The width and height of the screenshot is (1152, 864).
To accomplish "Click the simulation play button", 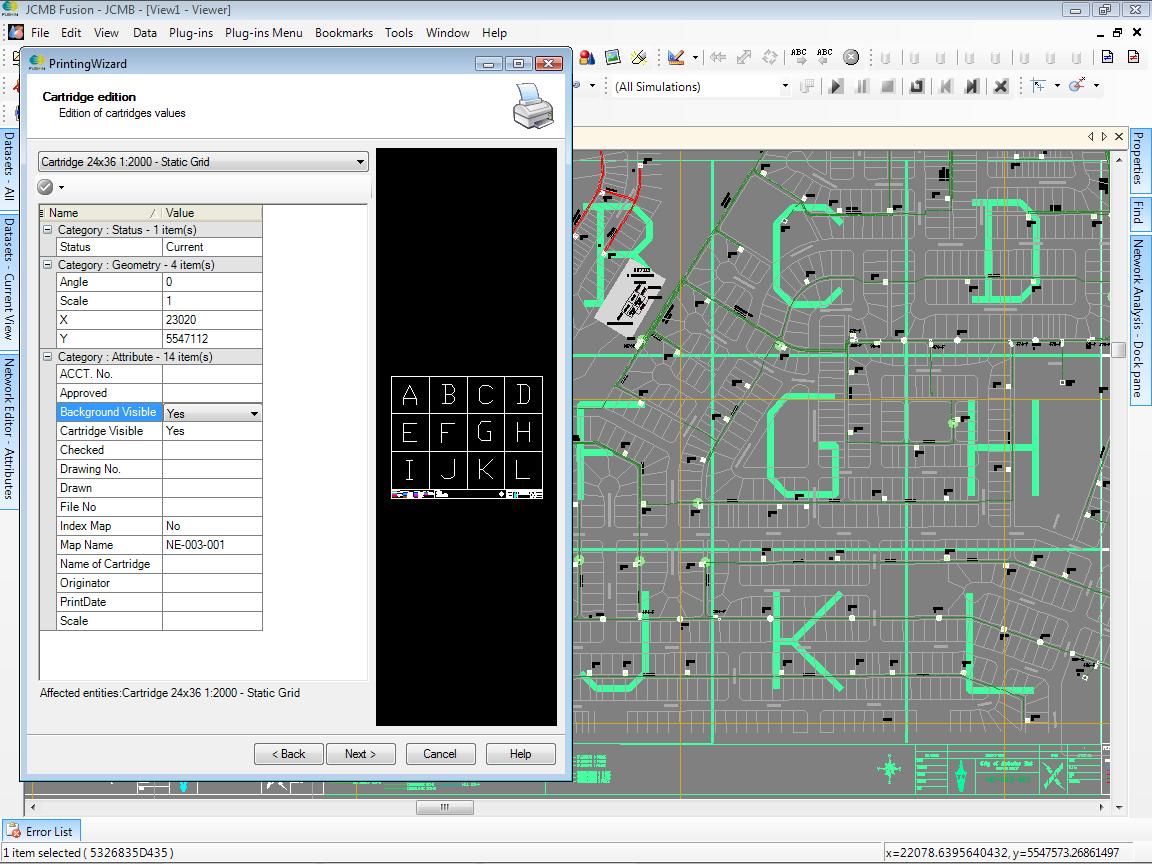I will [836, 86].
